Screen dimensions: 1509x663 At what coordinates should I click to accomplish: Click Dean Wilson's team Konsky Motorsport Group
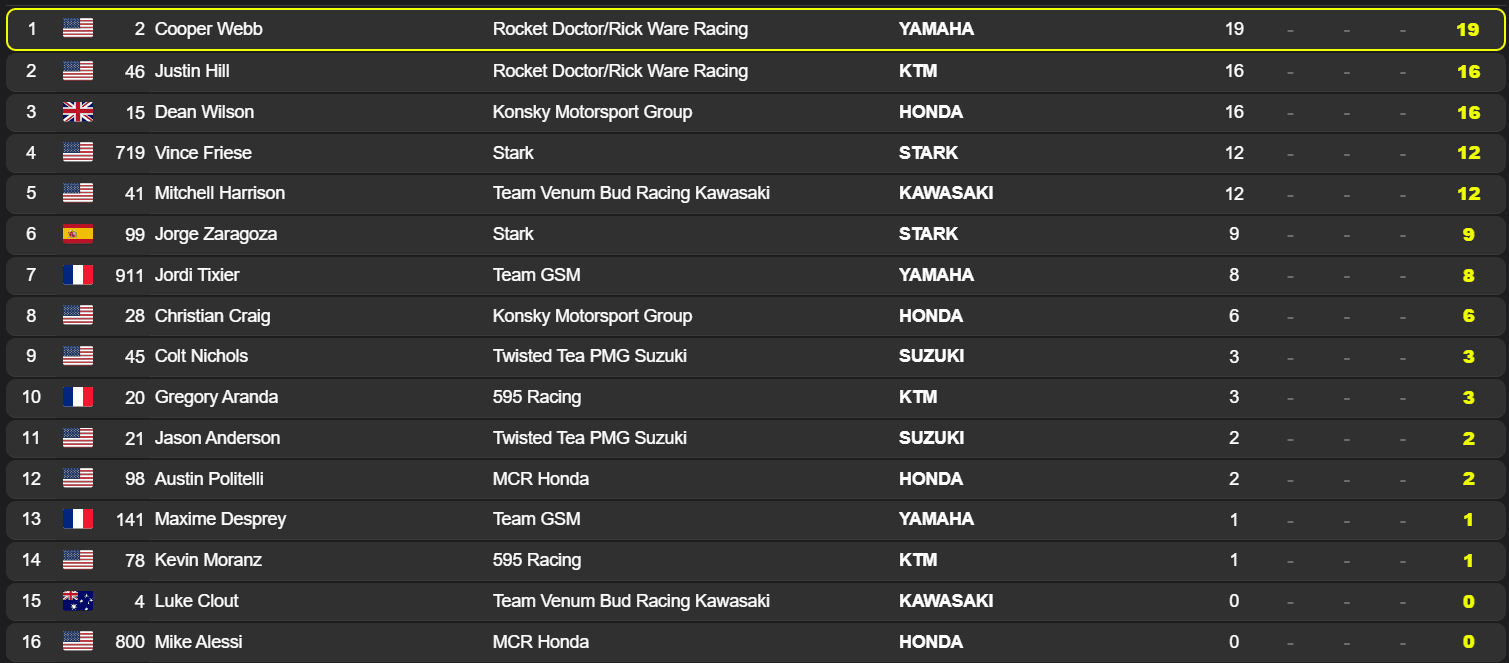click(592, 112)
